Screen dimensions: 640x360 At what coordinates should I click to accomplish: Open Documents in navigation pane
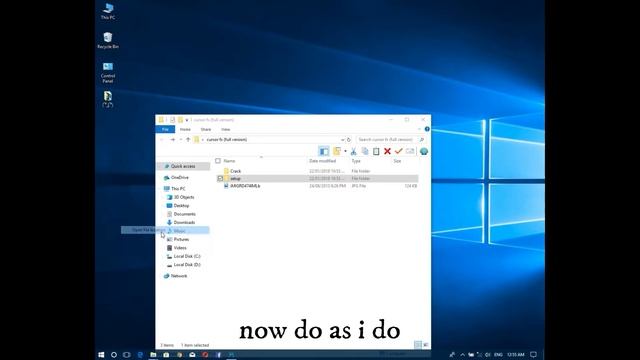point(184,214)
